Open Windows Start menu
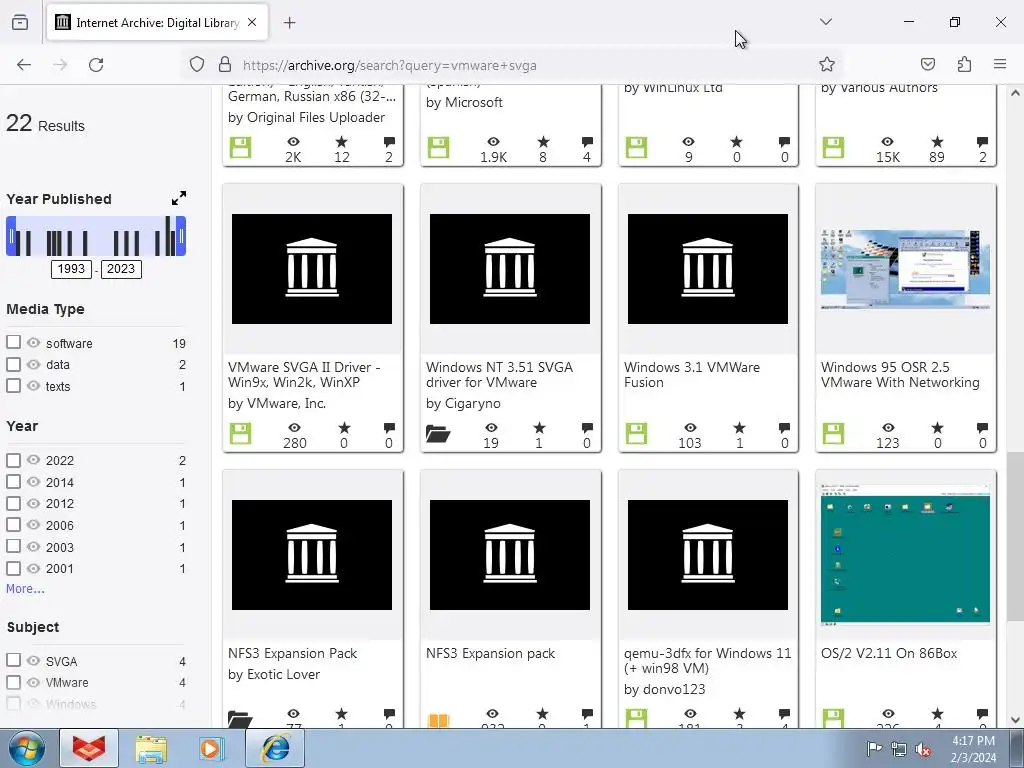The width and height of the screenshot is (1024, 768). 27,749
